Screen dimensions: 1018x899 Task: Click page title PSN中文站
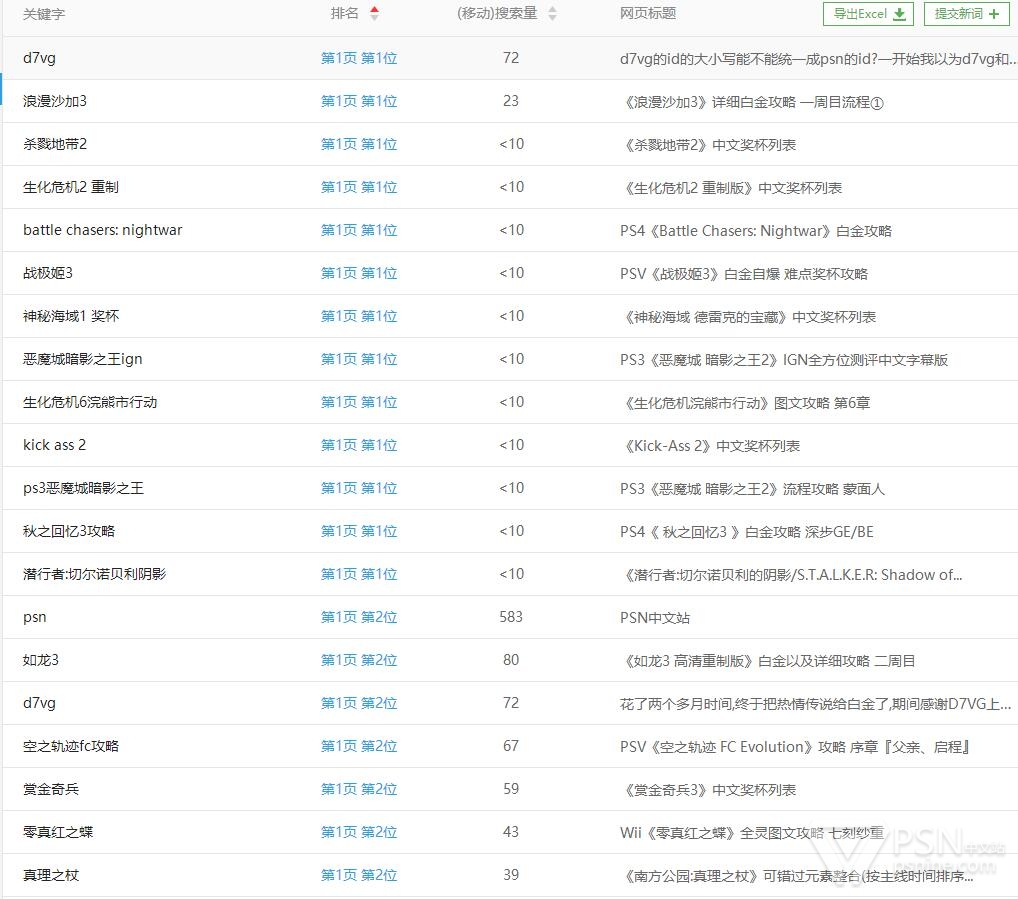point(655,618)
